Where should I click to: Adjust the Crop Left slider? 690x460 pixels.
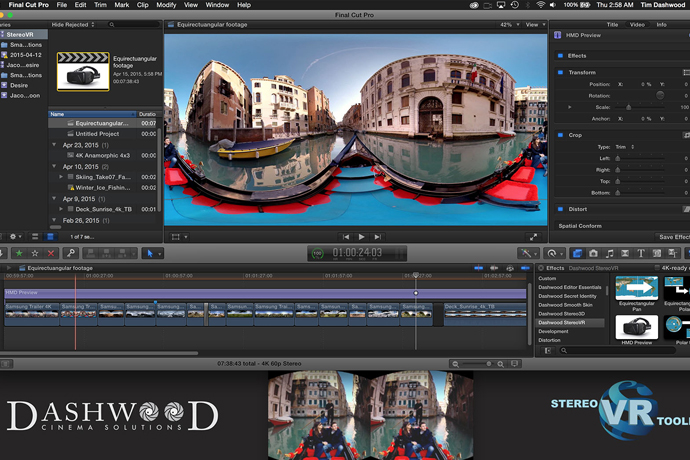tap(617, 158)
